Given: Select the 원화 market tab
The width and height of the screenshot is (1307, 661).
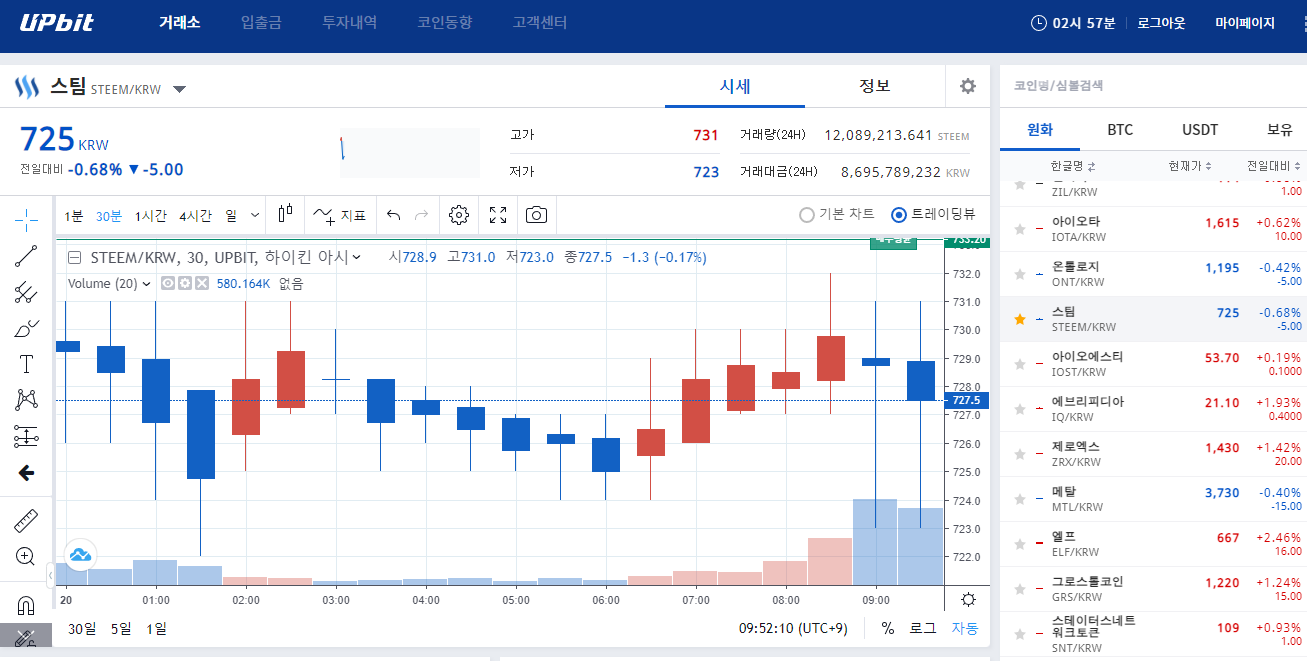Looking at the screenshot, I should tap(1040, 130).
